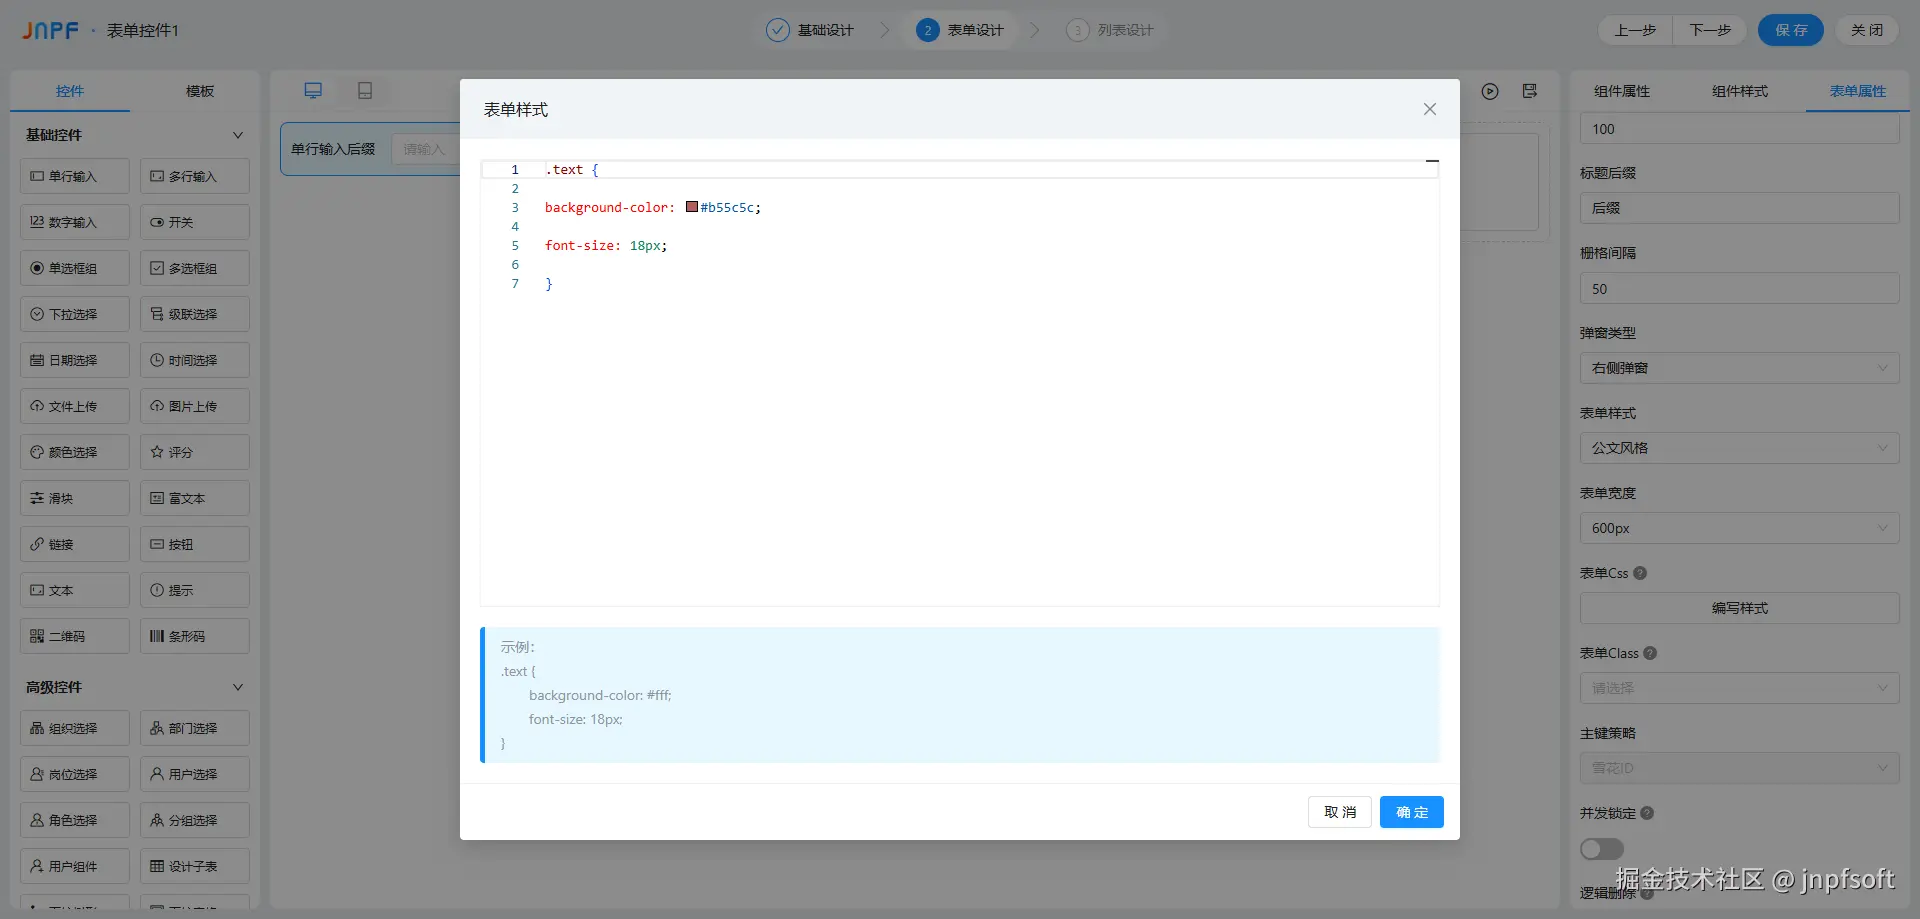Add the 文本 text control
The image size is (1920, 919).
click(75, 590)
